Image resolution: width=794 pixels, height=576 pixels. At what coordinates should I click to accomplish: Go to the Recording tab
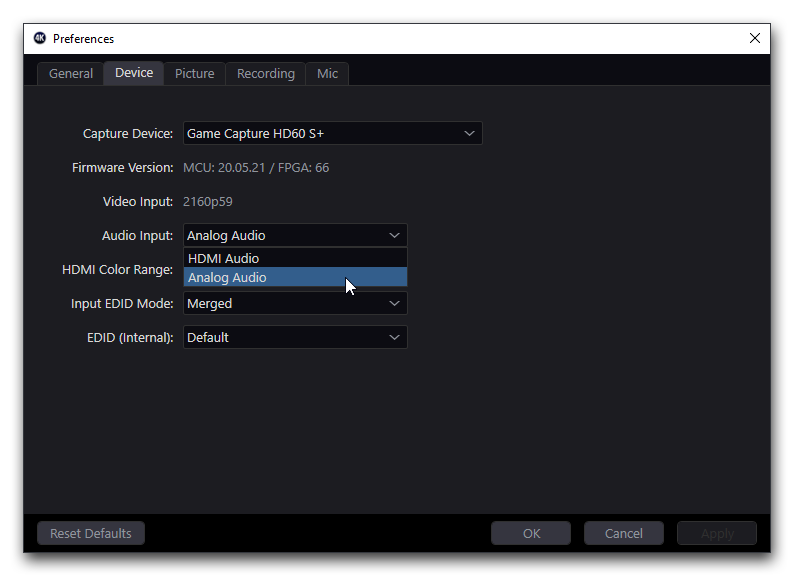[x=265, y=73]
